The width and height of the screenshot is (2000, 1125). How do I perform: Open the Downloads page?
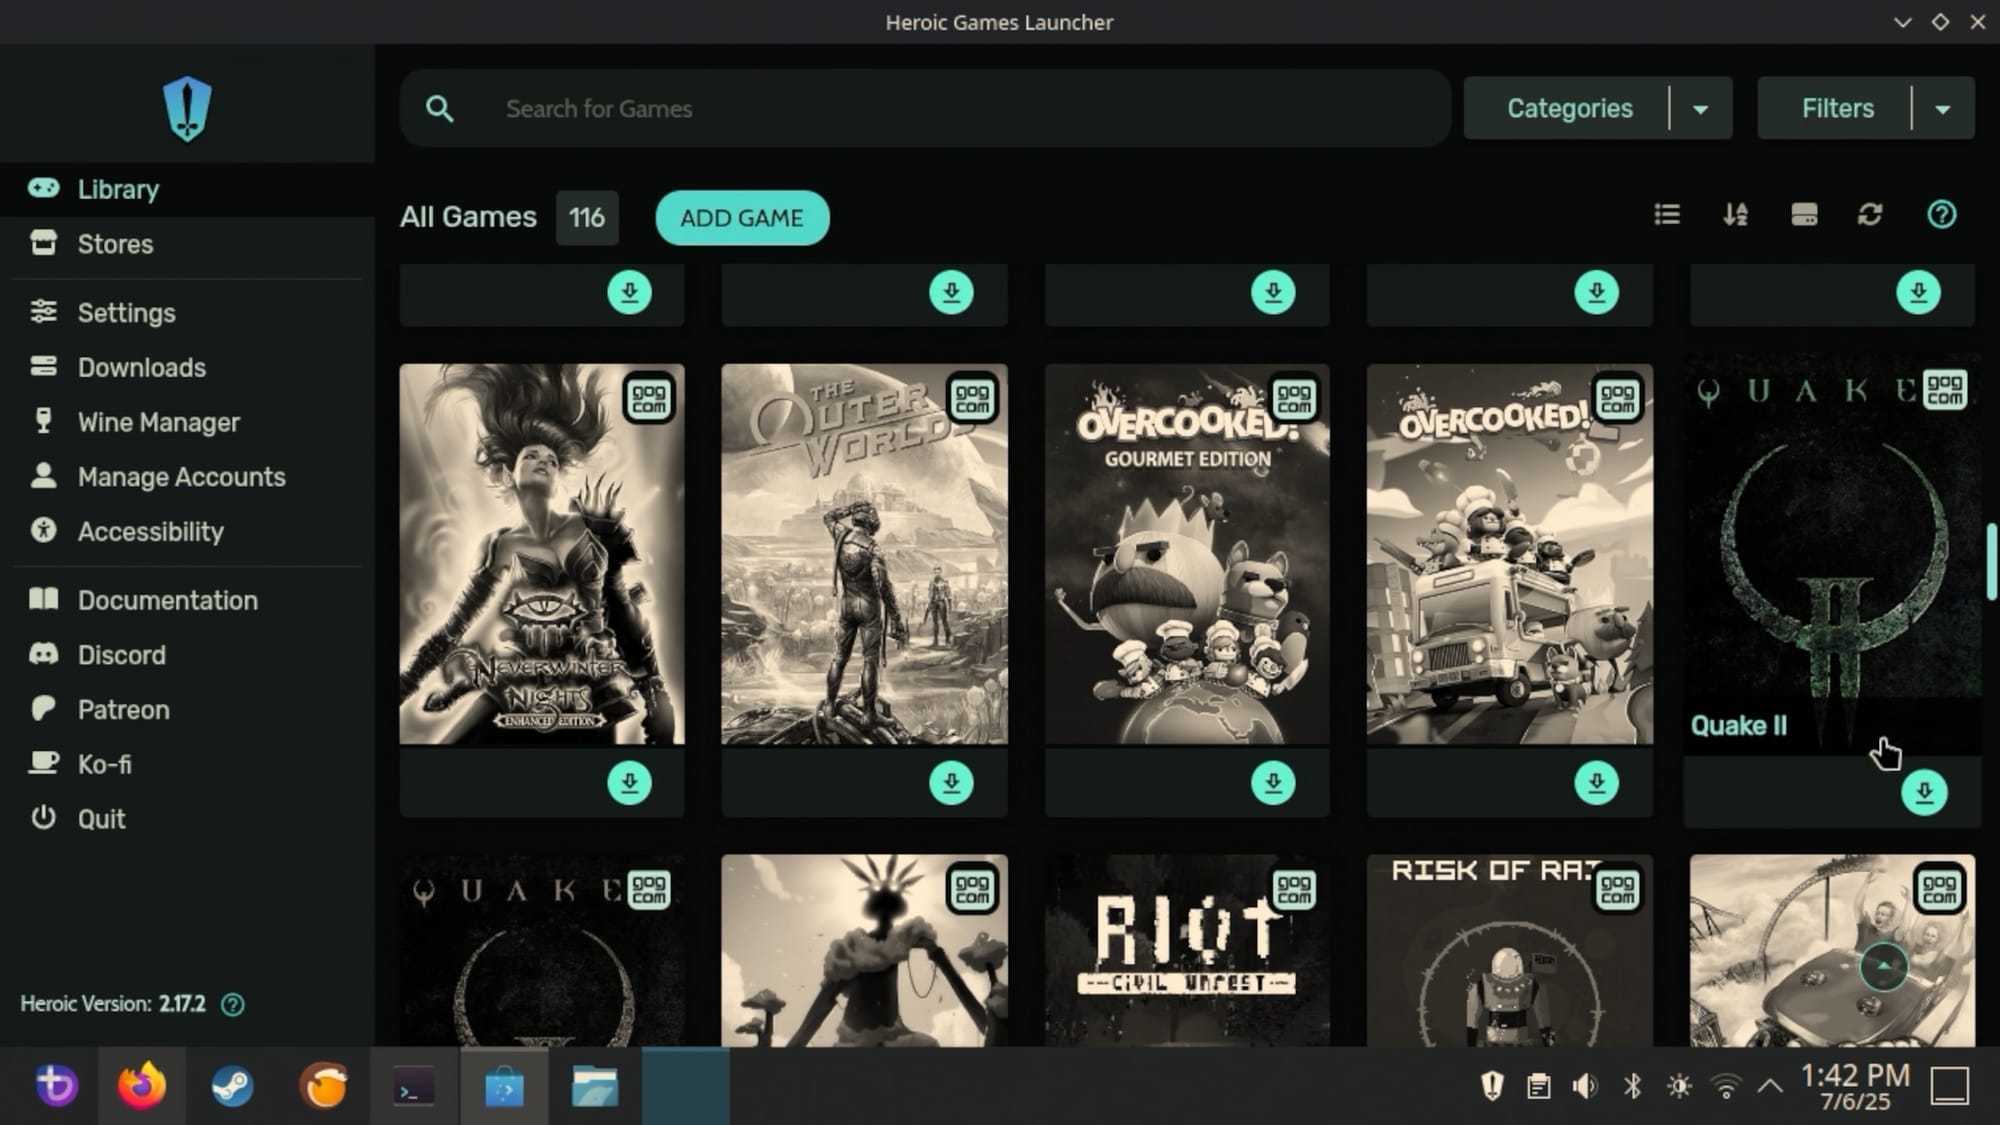[187, 367]
